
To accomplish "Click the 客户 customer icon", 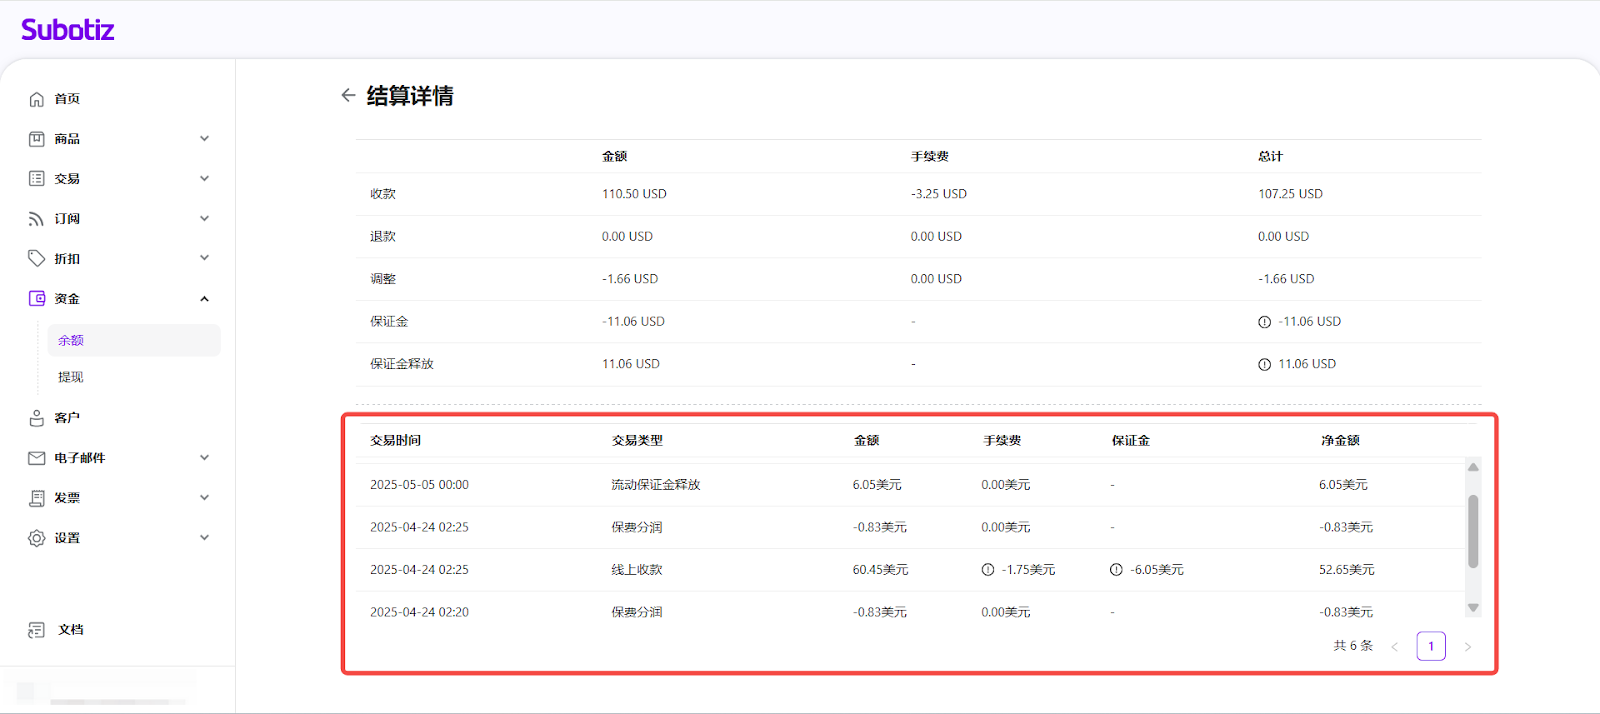I will click(x=37, y=418).
